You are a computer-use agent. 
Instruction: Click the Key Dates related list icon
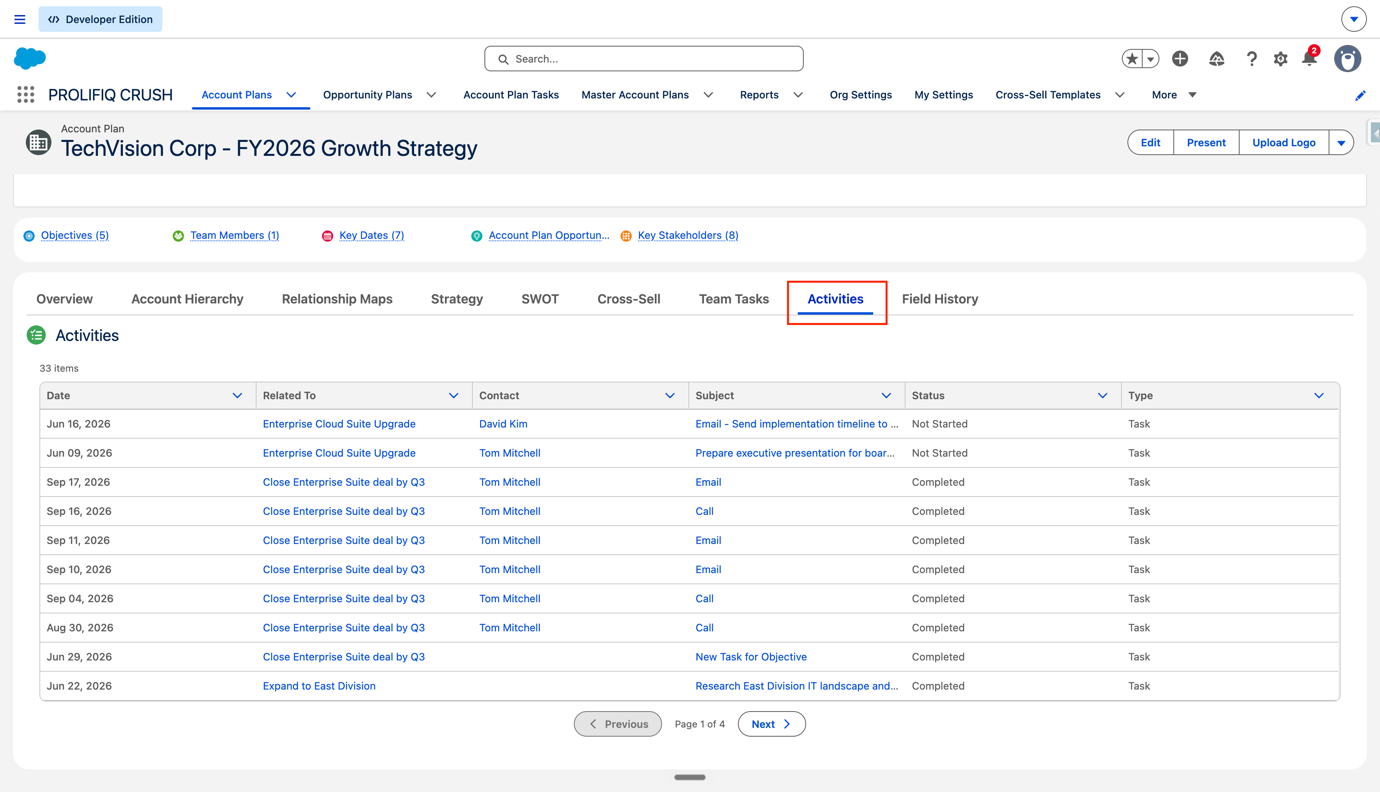pyautogui.click(x=327, y=236)
